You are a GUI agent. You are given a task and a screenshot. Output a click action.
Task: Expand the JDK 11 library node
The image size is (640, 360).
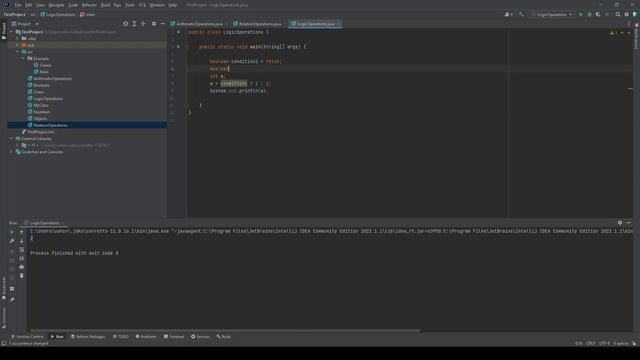(18, 145)
